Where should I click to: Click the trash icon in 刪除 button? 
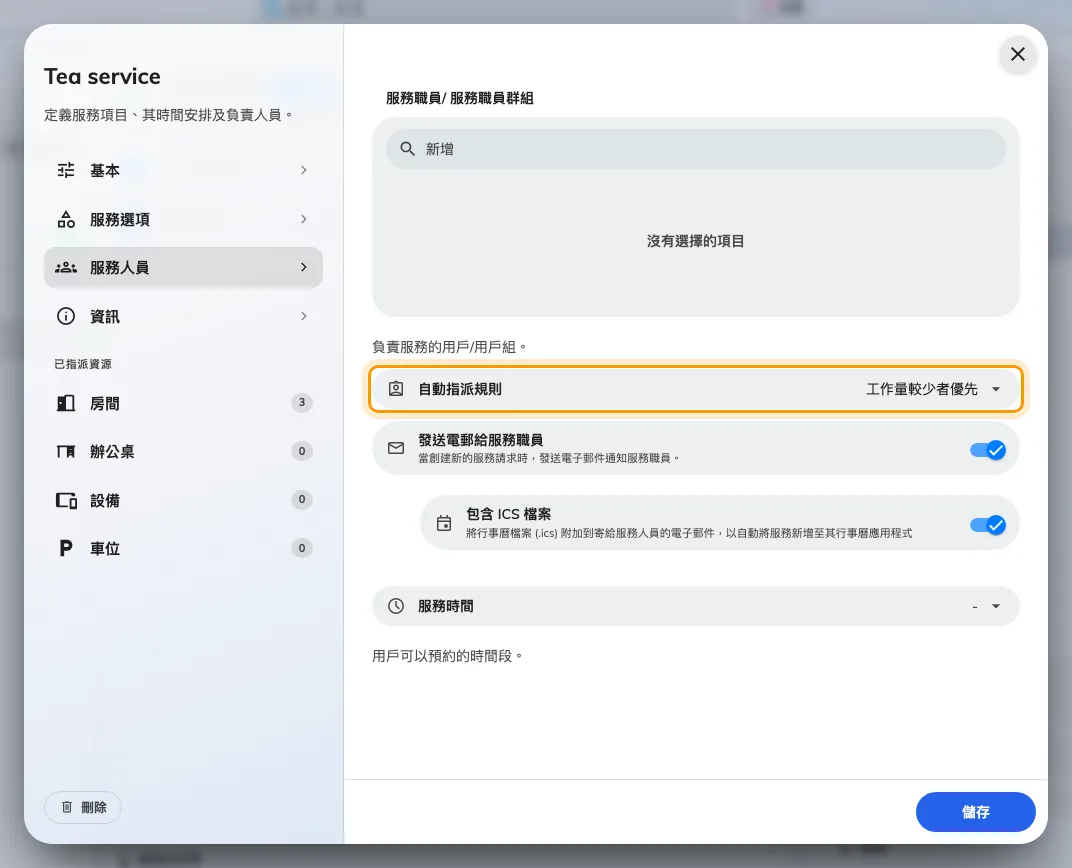[x=67, y=807]
